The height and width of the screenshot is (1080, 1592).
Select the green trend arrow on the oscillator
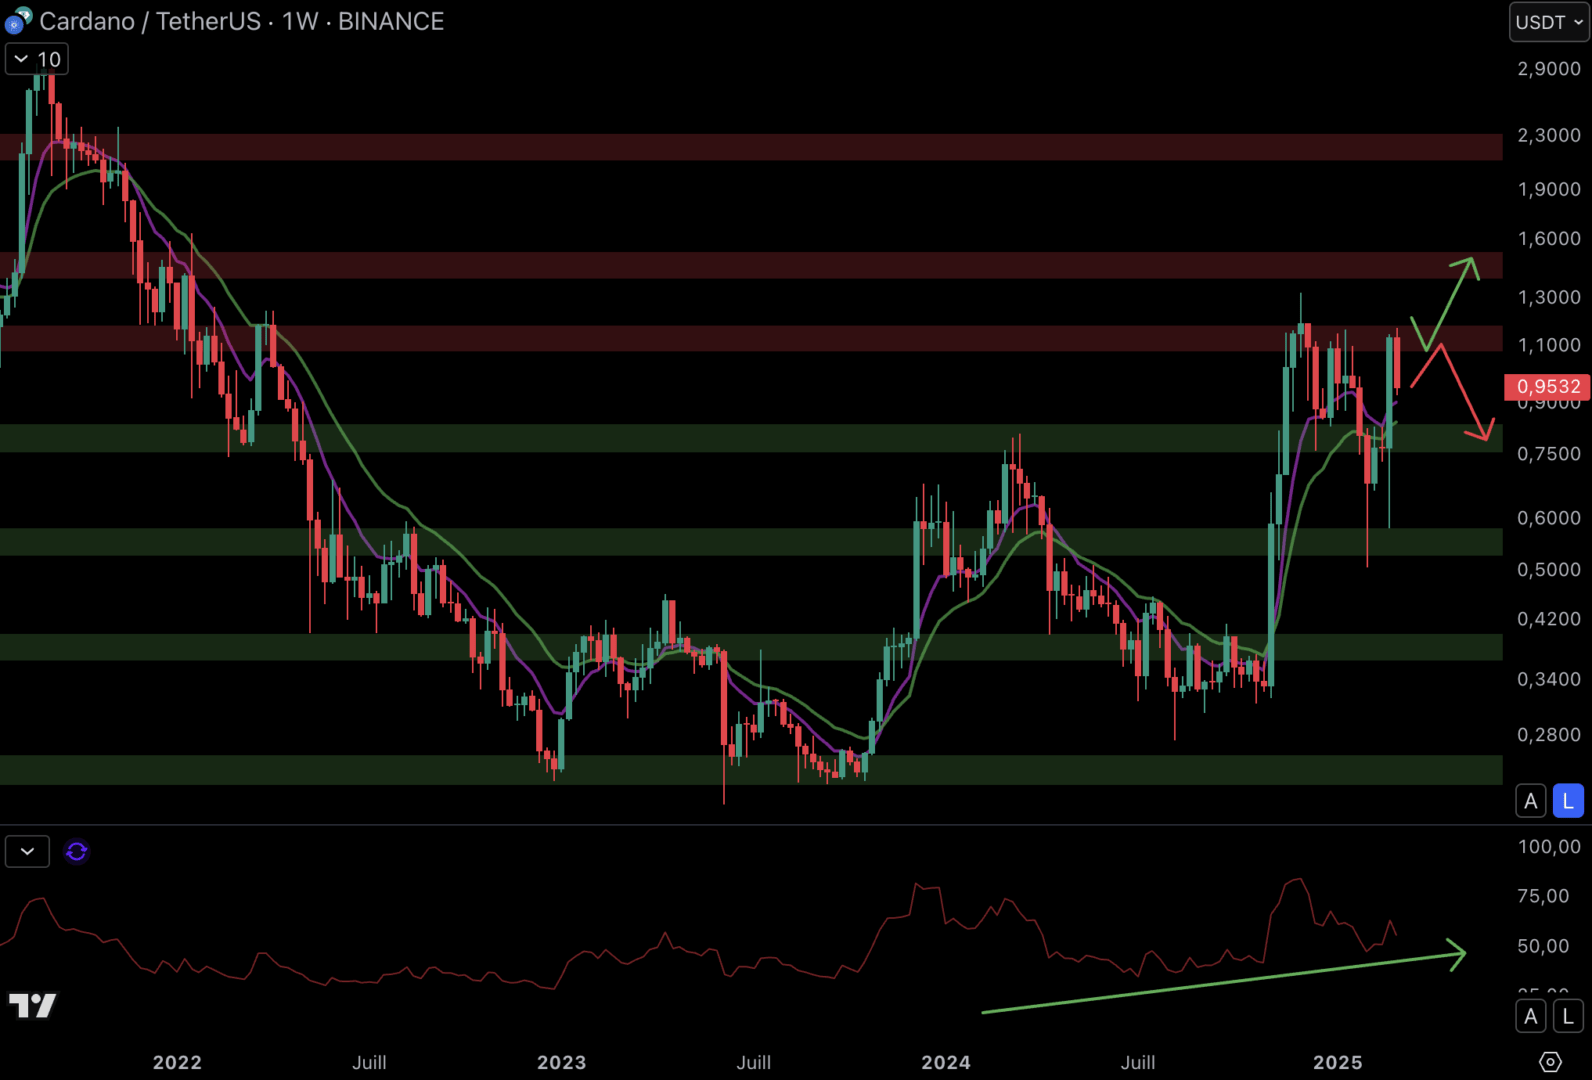(1220, 983)
